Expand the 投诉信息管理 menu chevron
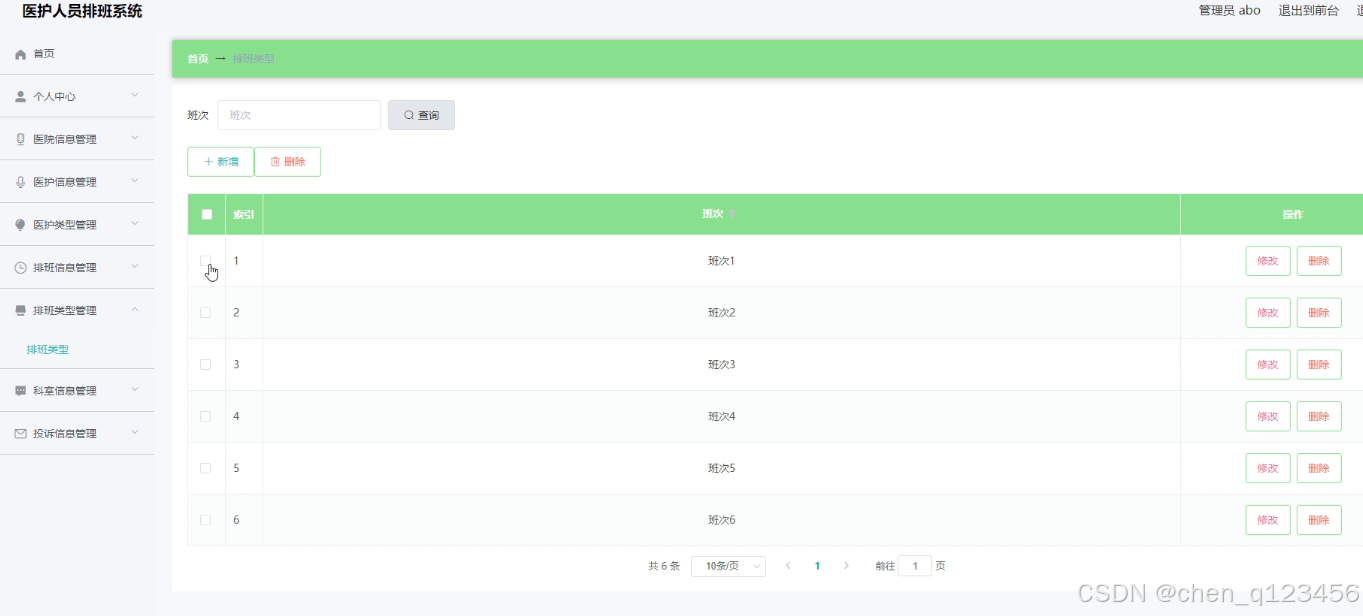The height and width of the screenshot is (616, 1363). (x=135, y=433)
